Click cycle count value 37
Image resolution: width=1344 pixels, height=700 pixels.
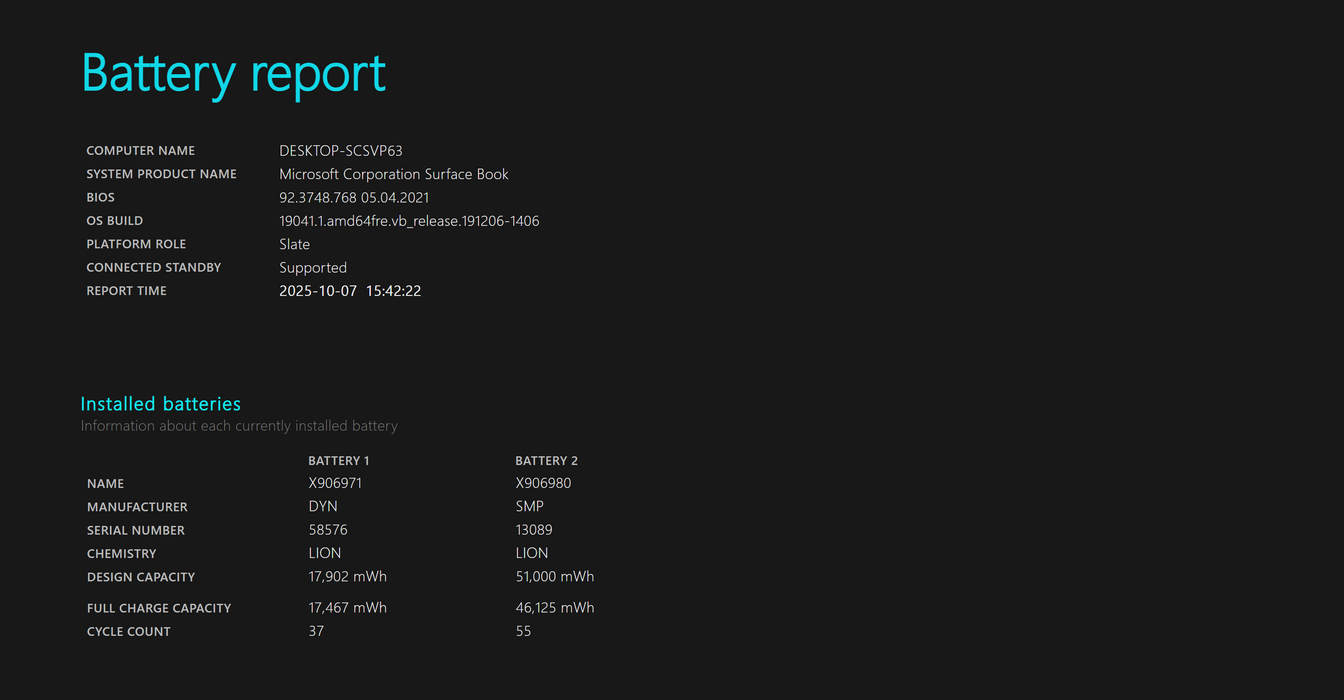point(316,631)
